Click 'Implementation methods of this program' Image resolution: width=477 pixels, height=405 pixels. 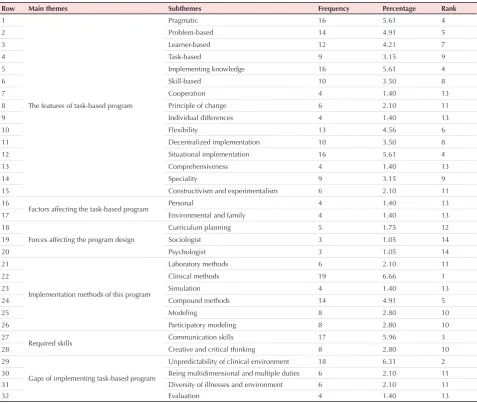click(89, 295)
